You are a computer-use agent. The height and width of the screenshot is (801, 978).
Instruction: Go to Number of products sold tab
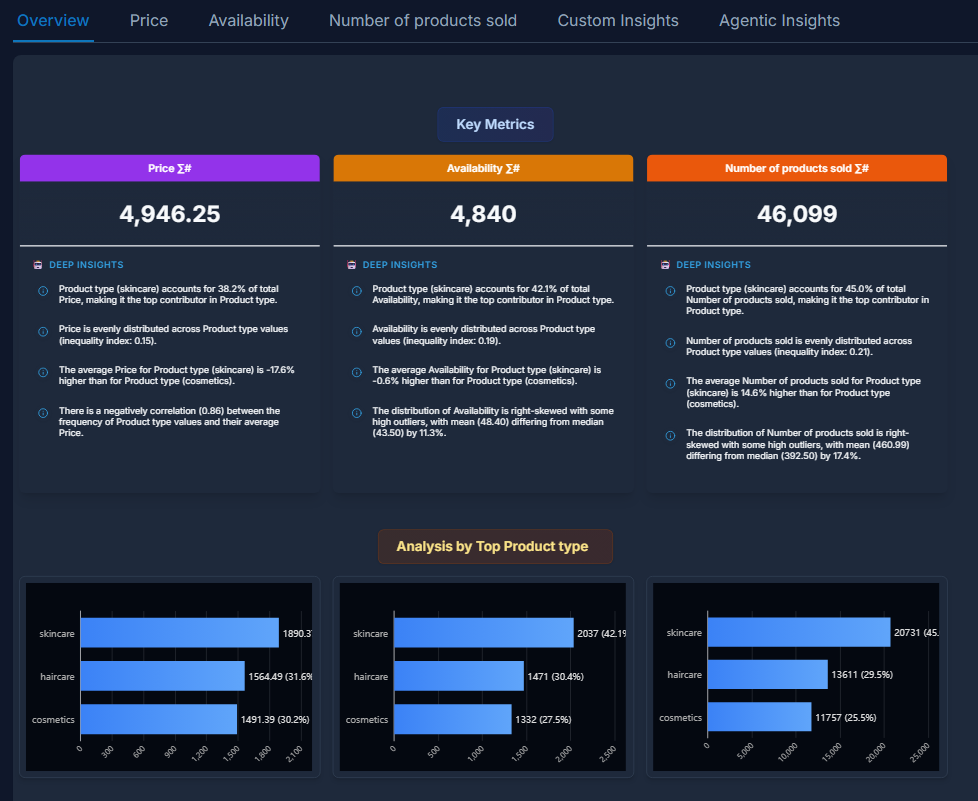click(x=423, y=20)
